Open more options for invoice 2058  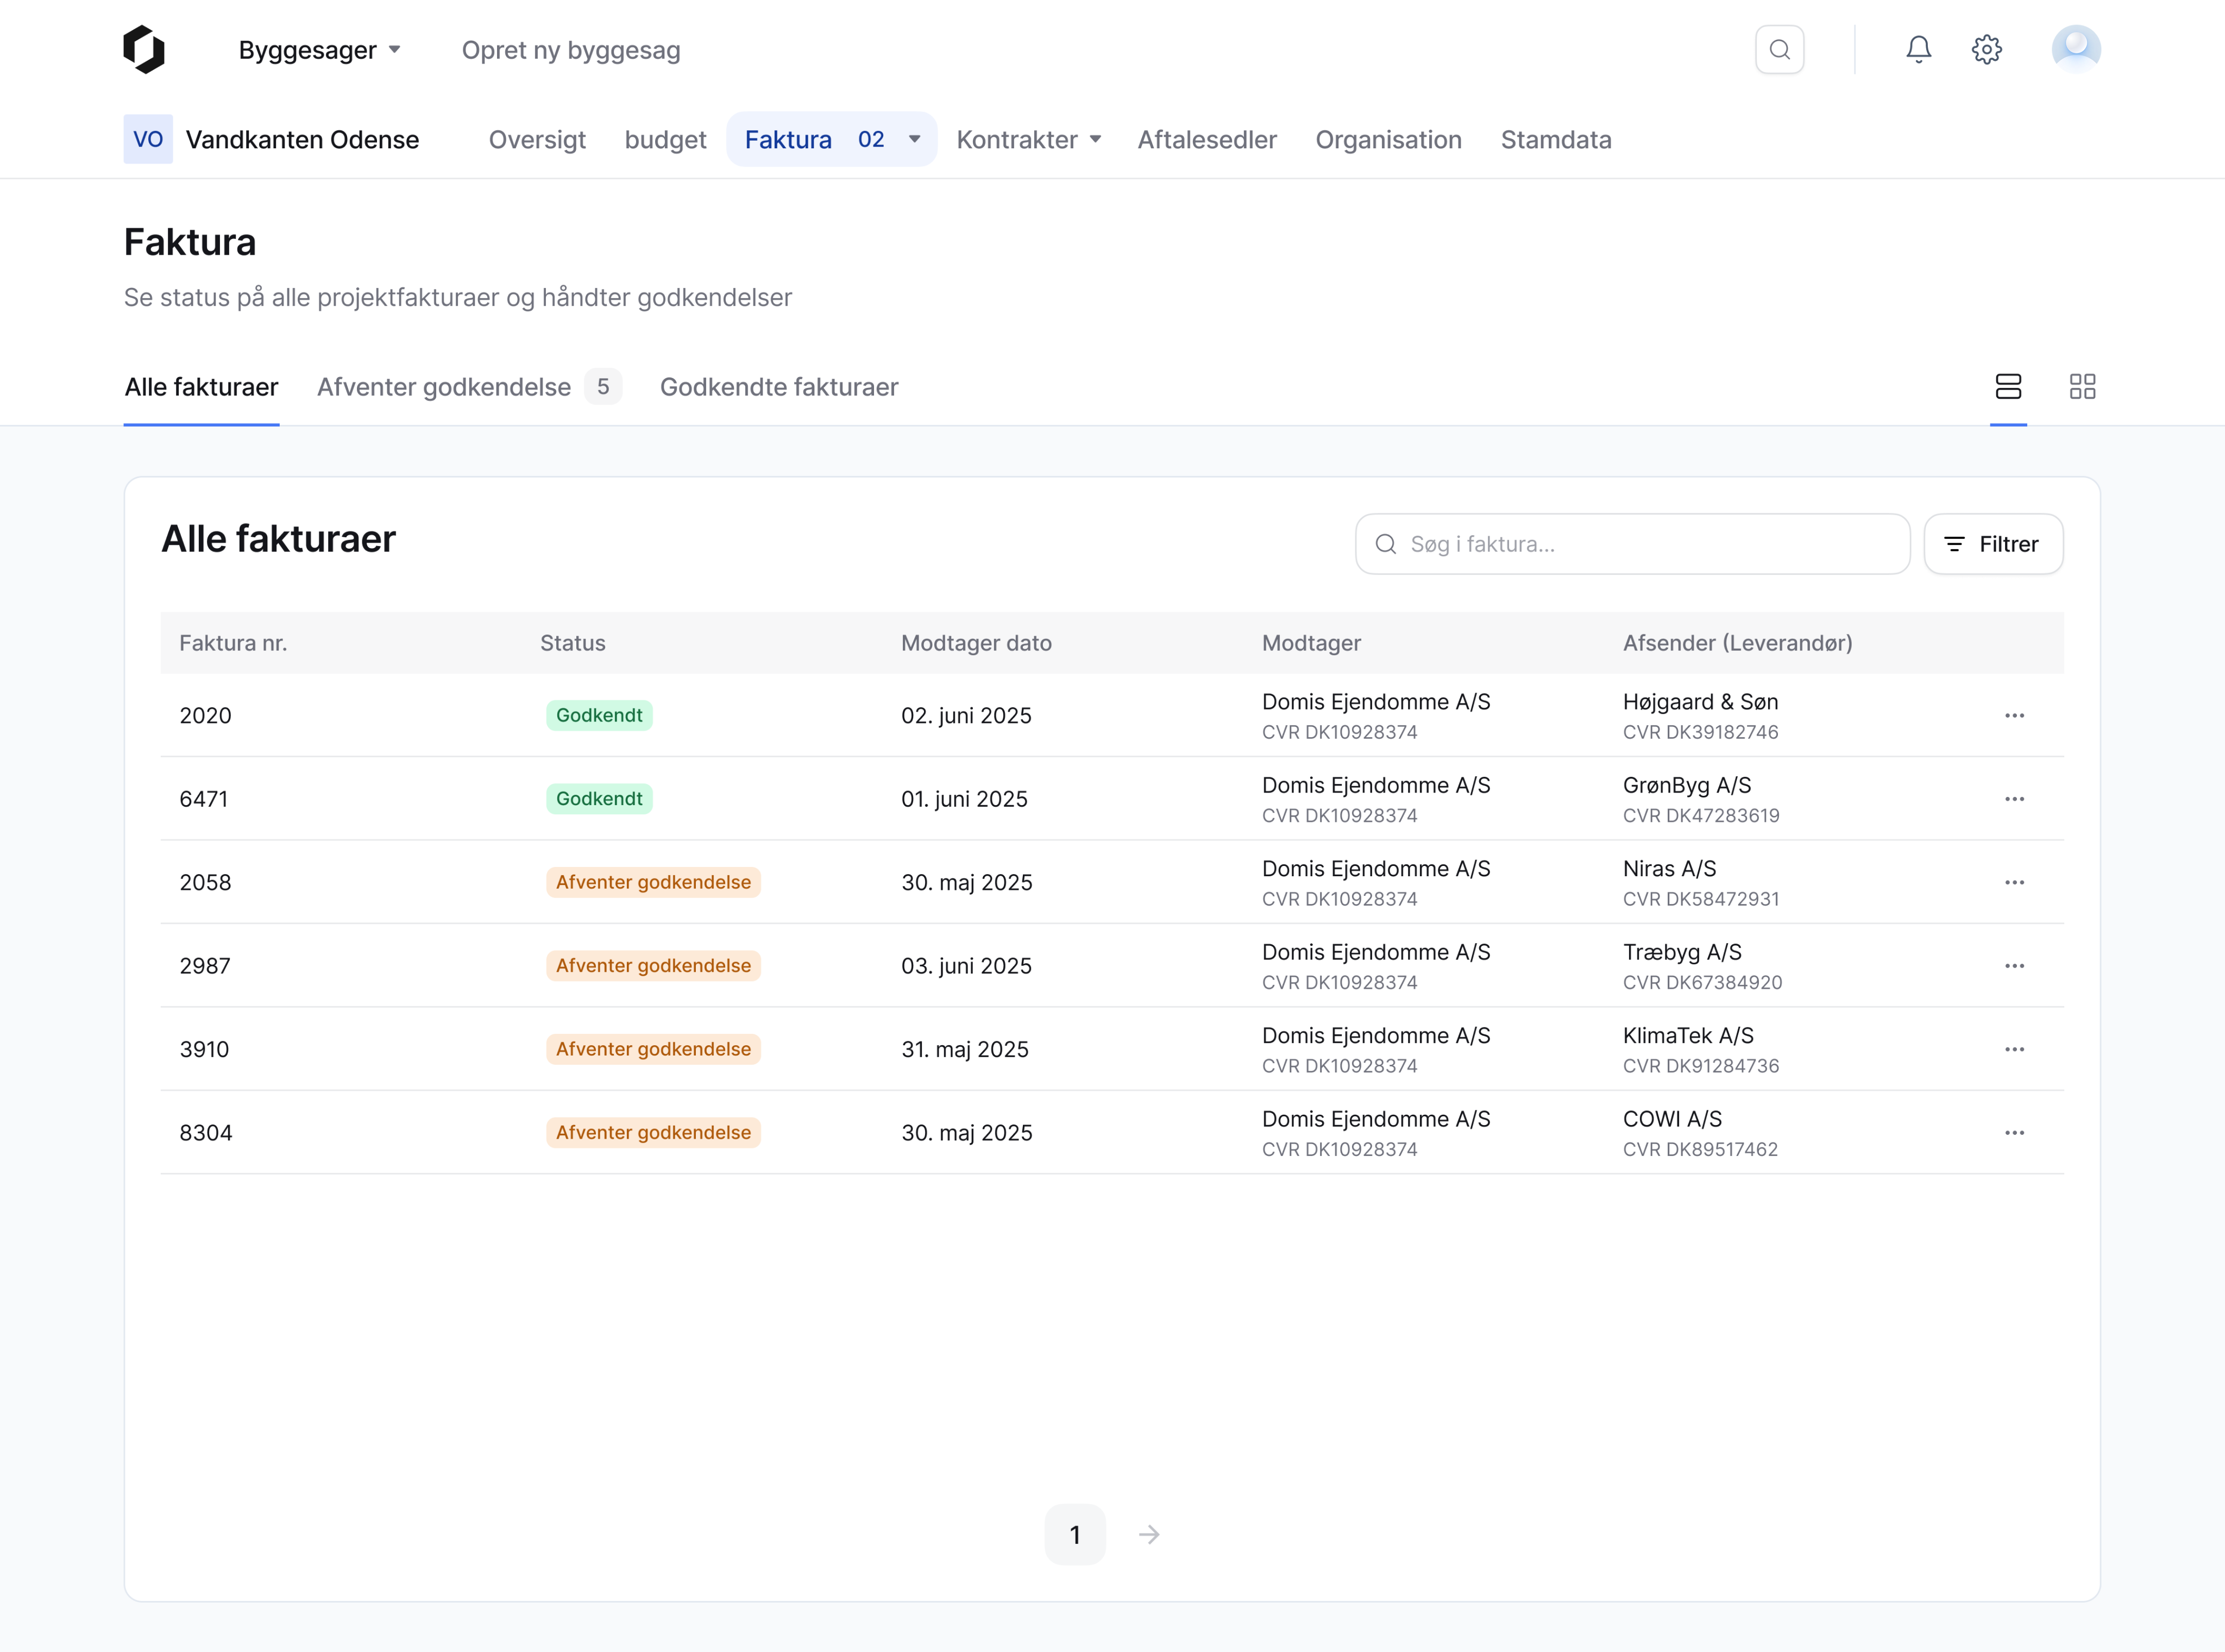pyautogui.click(x=2014, y=882)
